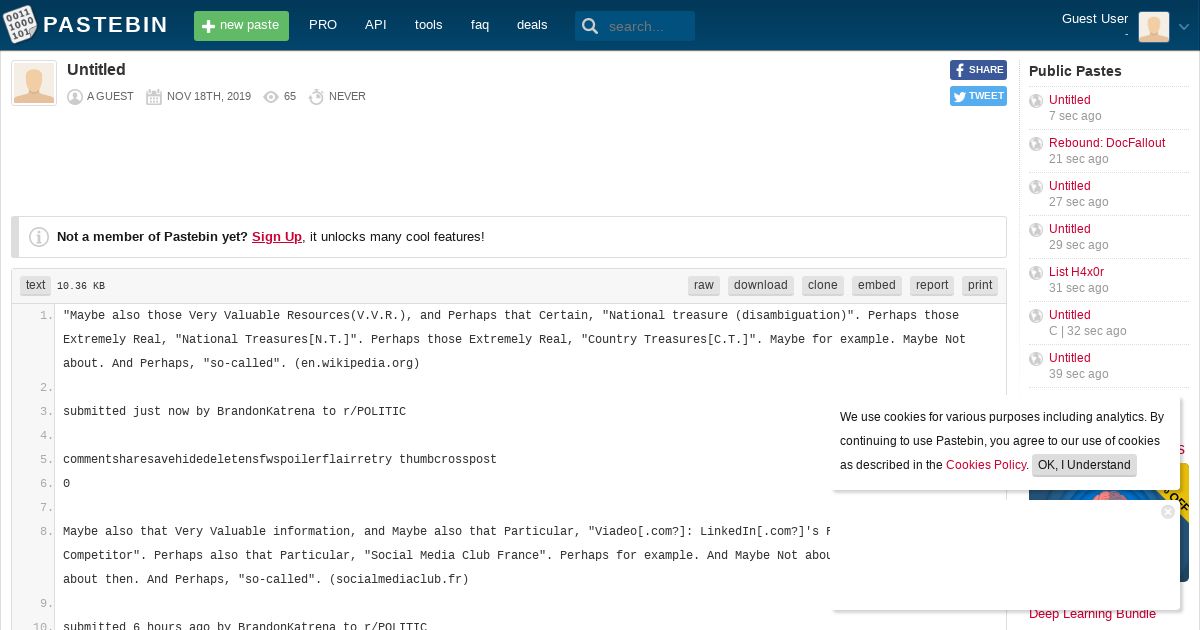This screenshot has width=1200, height=630.
Task: Open the Cookies Policy link
Action: [x=986, y=465]
